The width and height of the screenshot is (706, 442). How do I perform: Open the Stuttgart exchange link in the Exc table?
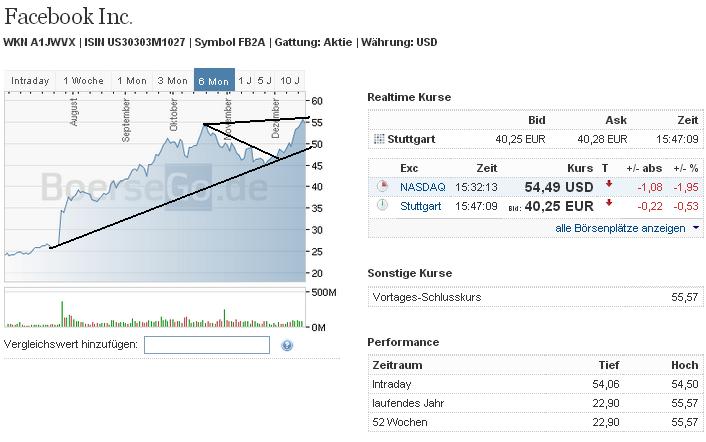click(422, 206)
